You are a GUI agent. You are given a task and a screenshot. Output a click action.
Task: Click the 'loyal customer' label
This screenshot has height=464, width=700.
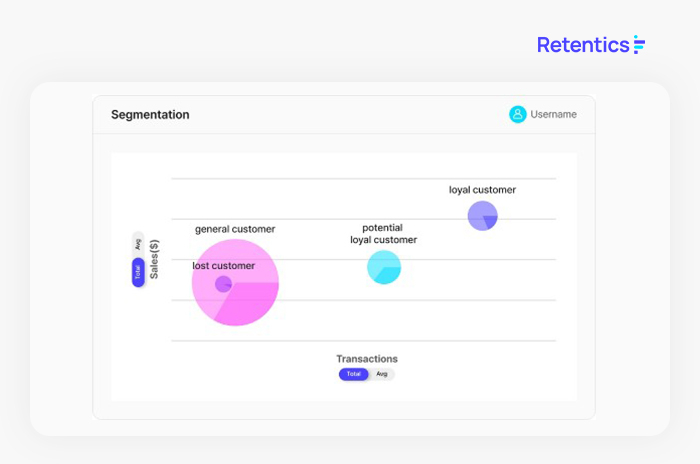pyautogui.click(x=482, y=189)
